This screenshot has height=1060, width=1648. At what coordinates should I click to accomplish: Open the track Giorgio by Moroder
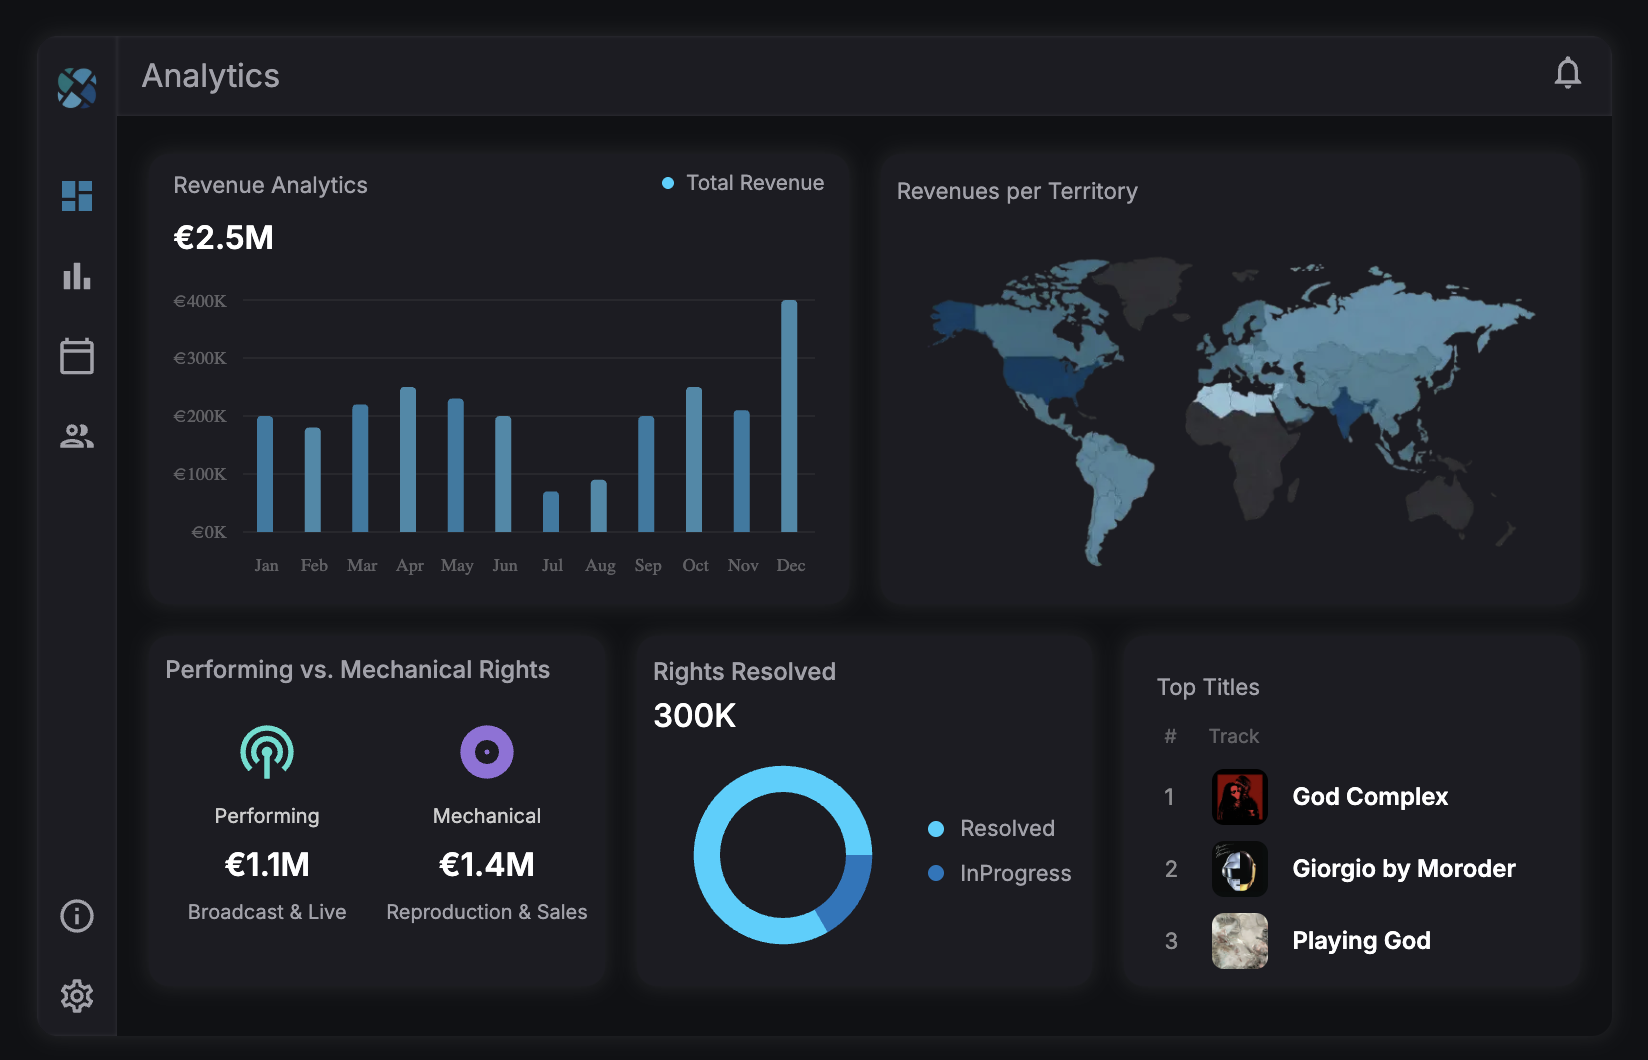point(1403,869)
